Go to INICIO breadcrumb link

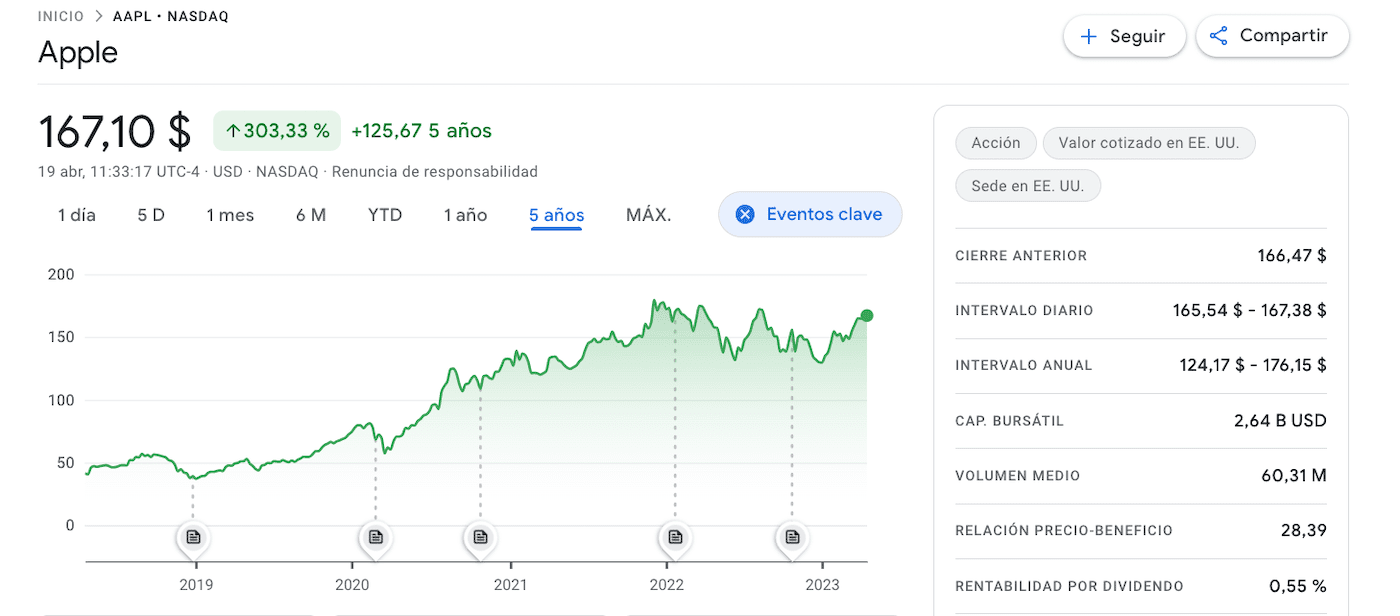(61, 17)
